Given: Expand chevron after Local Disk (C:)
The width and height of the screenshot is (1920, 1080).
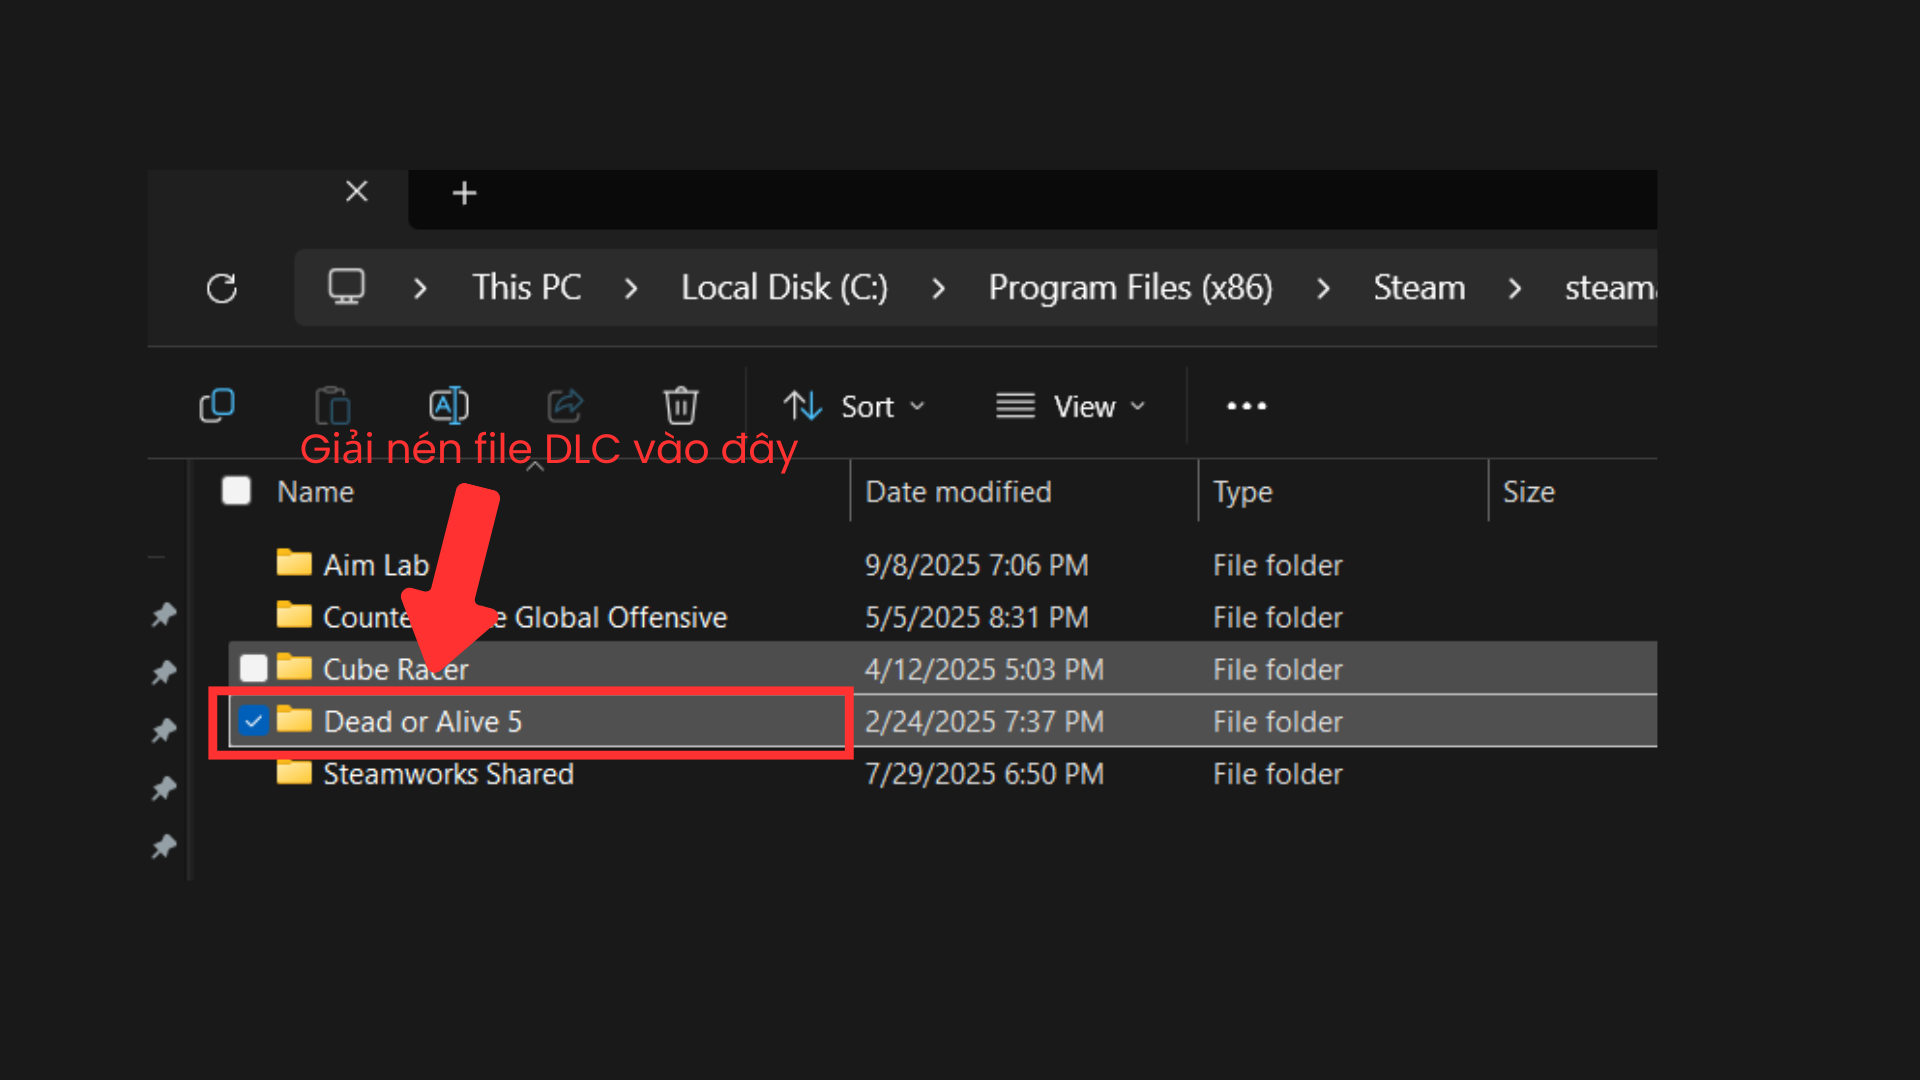Looking at the screenshot, I should pyautogui.click(x=938, y=289).
